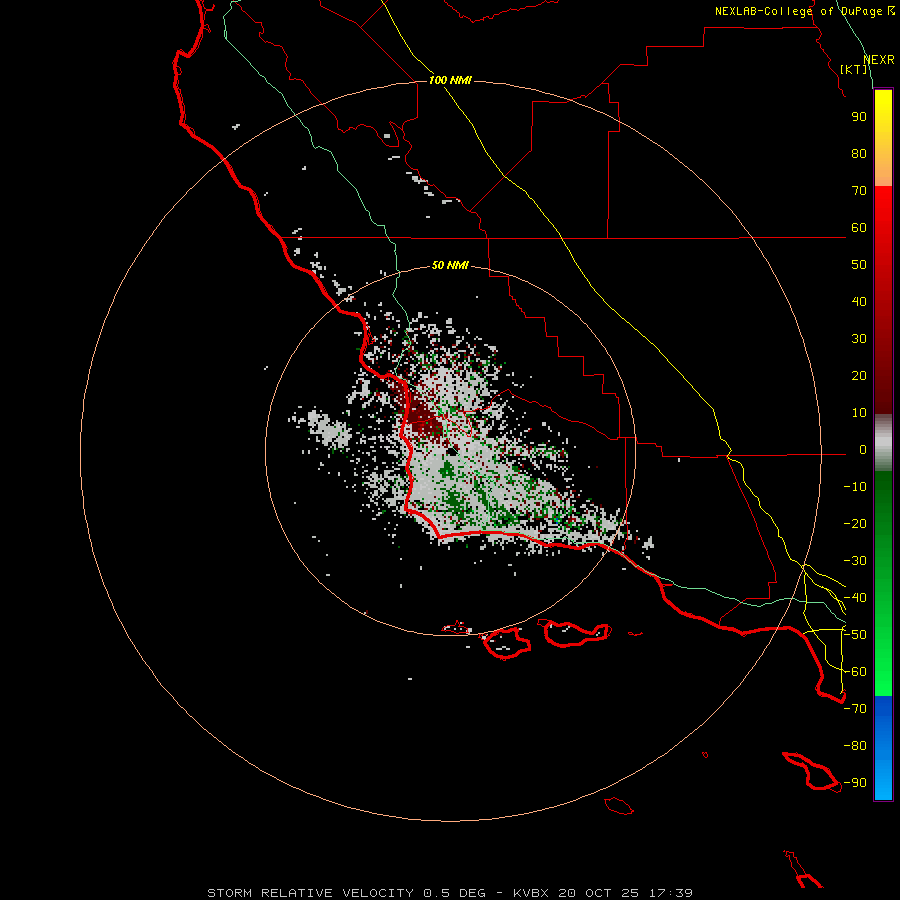Select the 0 value on velocity scale

tap(863, 450)
